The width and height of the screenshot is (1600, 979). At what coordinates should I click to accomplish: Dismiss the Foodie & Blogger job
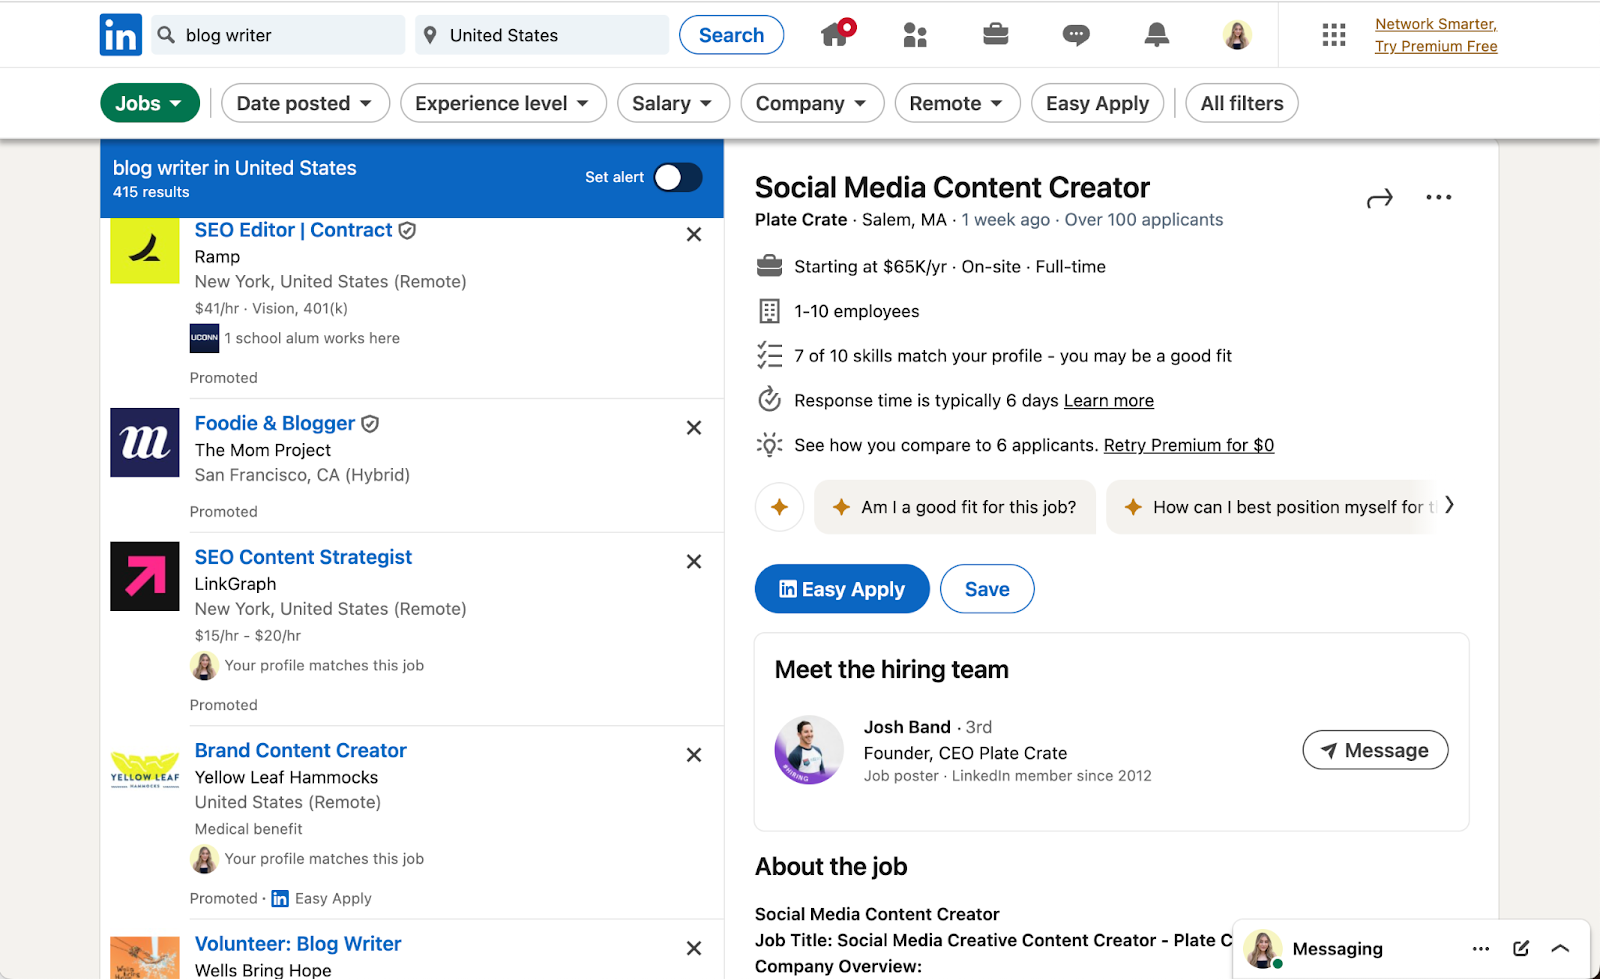coord(694,428)
